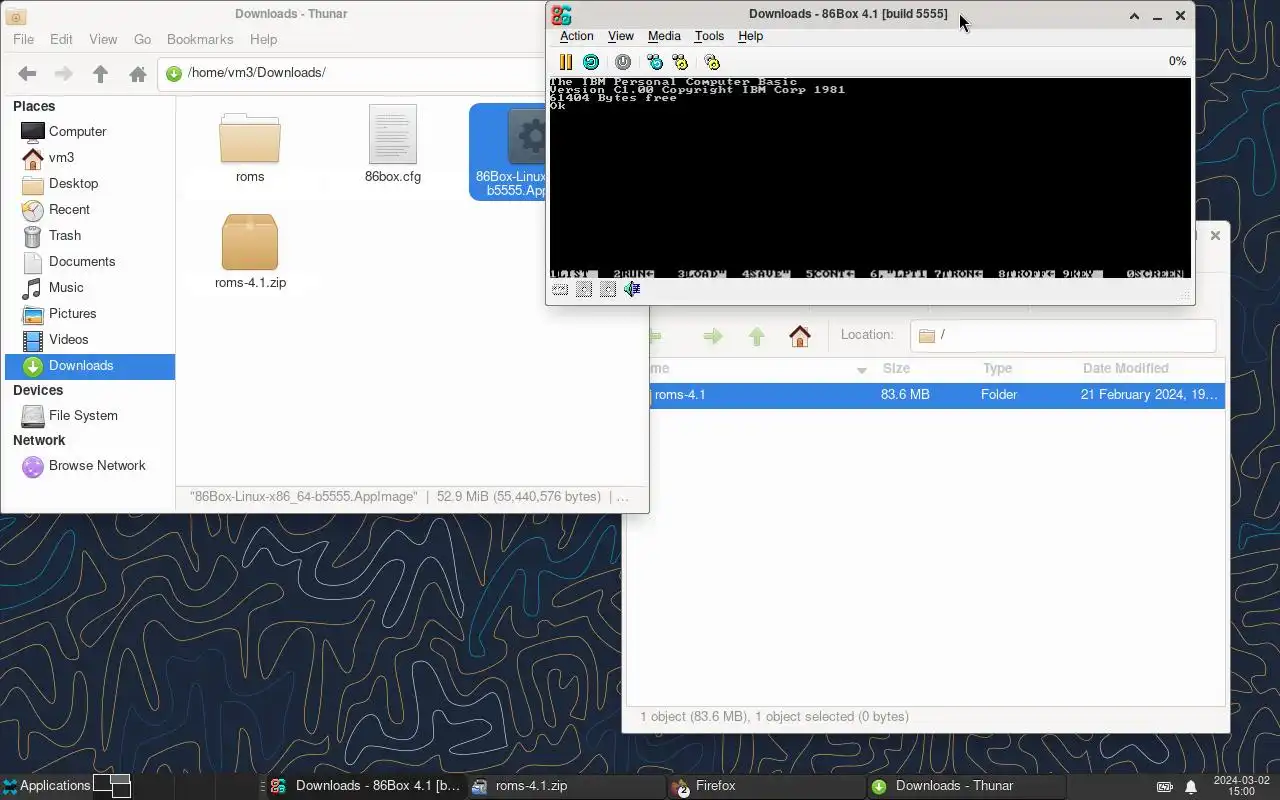
Task: Go forward in archive manager toolbar
Action: click(712, 336)
